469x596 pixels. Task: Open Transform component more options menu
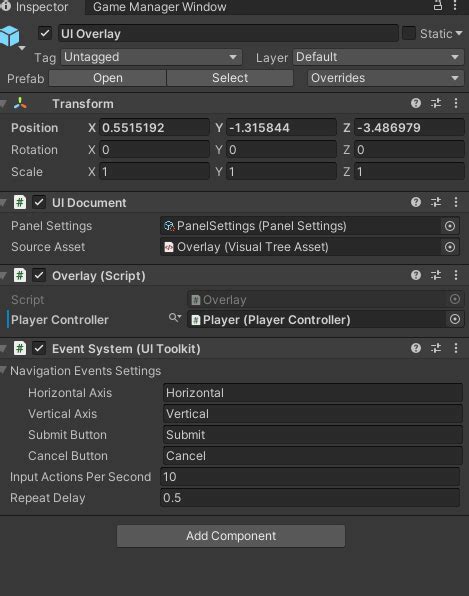[x=456, y=103]
